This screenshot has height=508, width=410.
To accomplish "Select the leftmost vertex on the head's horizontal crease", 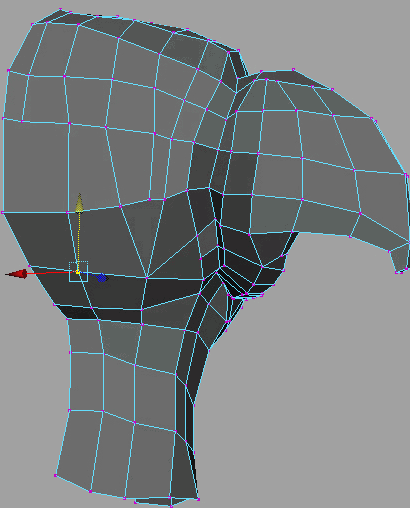I will point(3,212).
